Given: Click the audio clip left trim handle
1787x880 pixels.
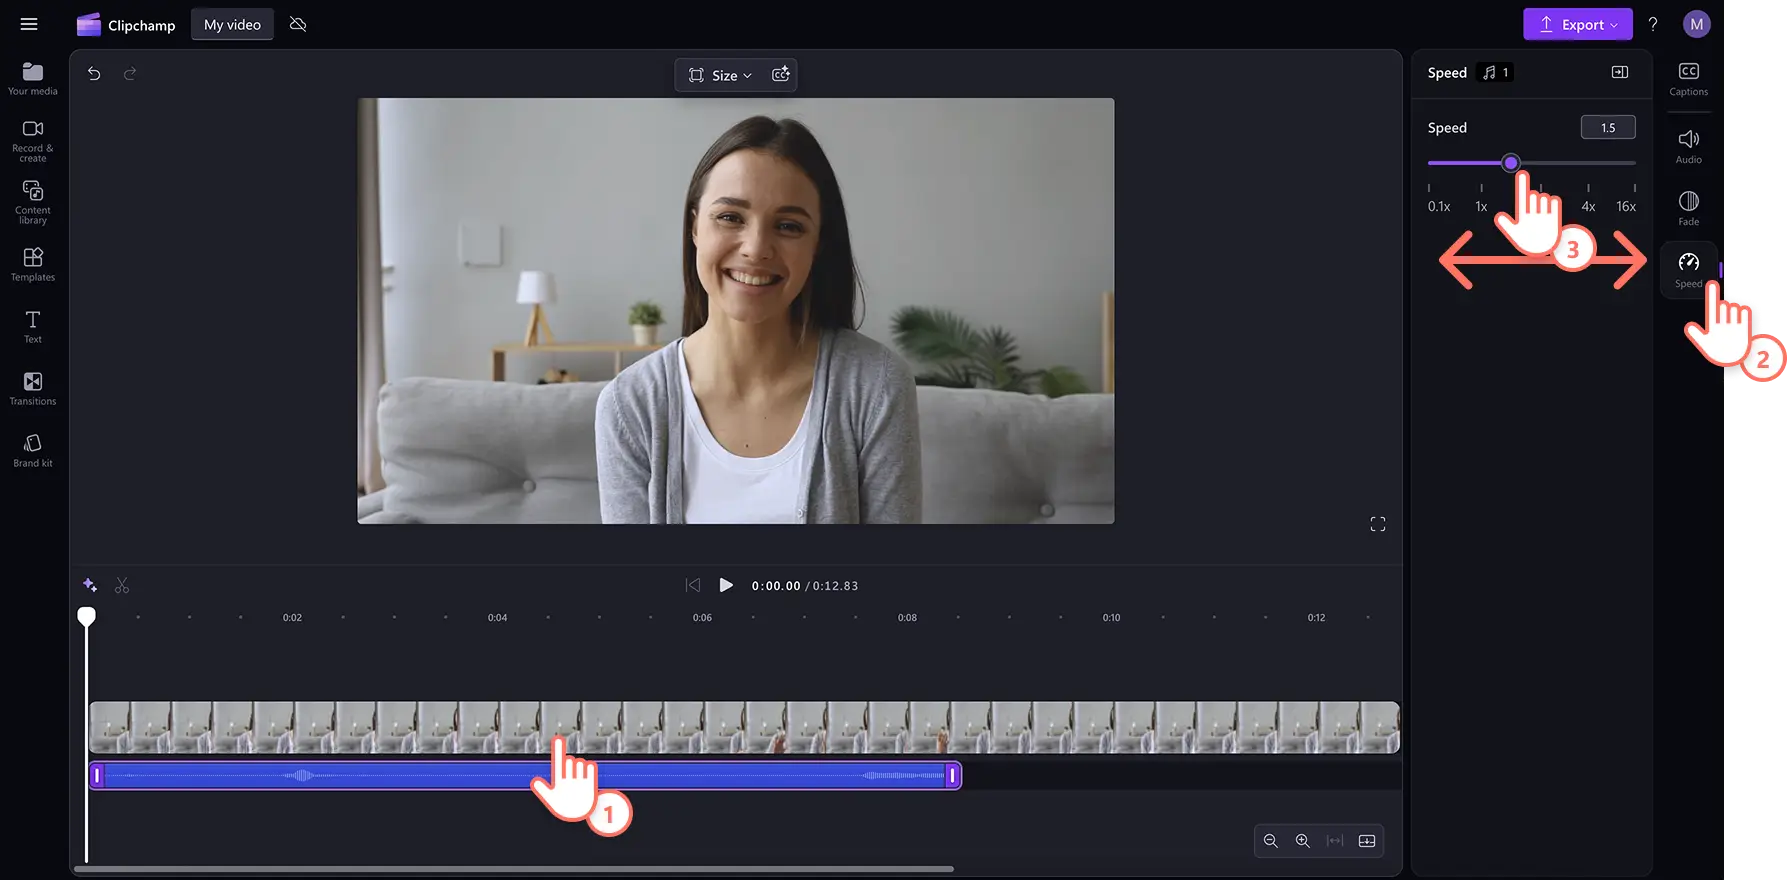Looking at the screenshot, I should point(97,776).
